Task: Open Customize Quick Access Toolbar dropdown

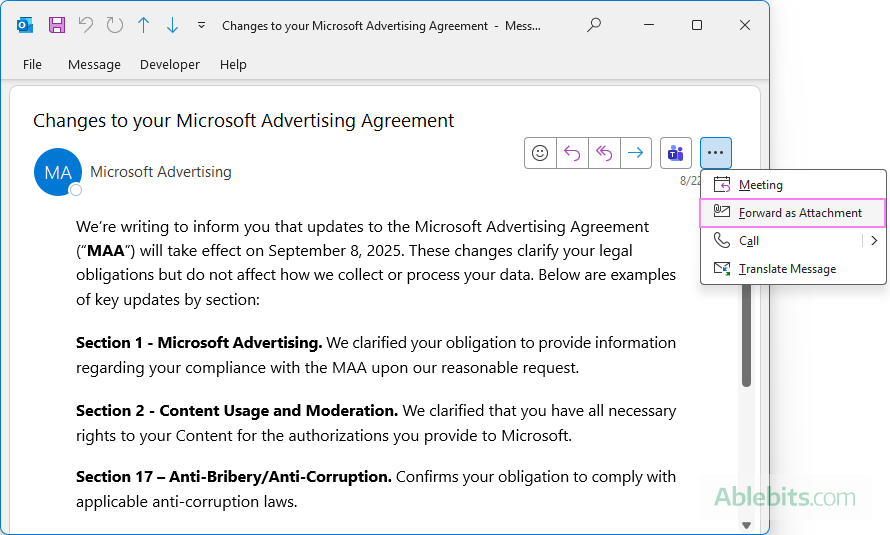Action: (201, 26)
